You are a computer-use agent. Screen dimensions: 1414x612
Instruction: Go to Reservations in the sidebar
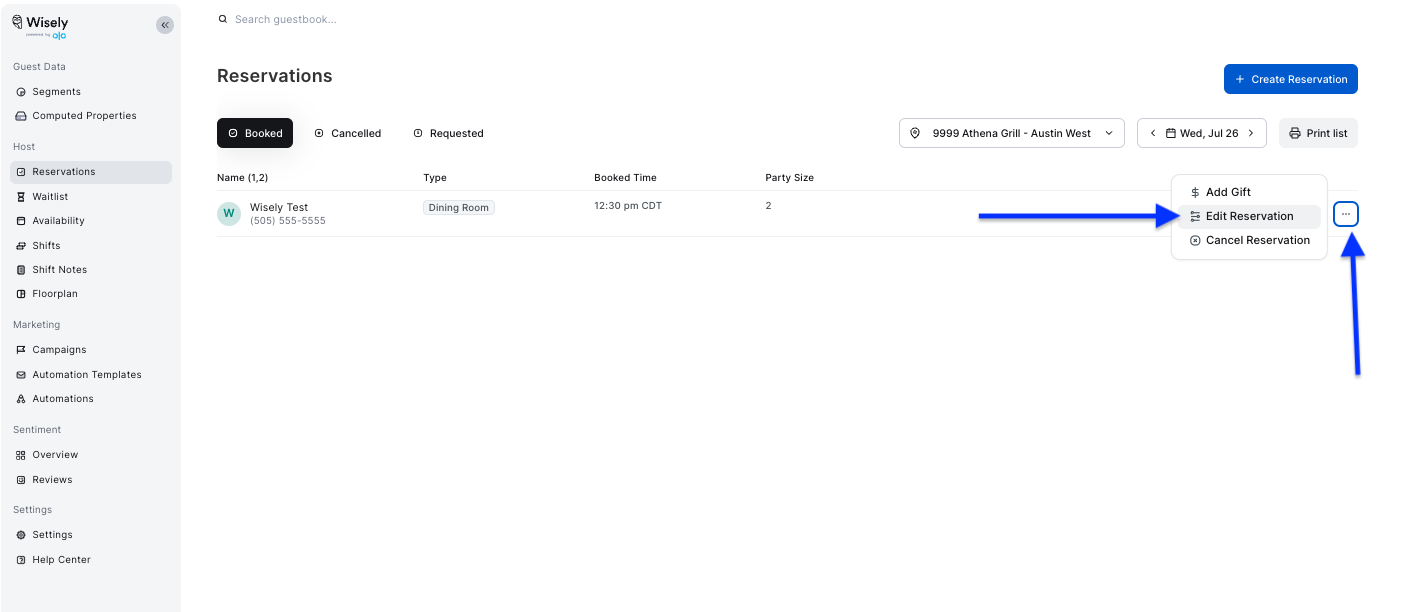click(91, 172)
